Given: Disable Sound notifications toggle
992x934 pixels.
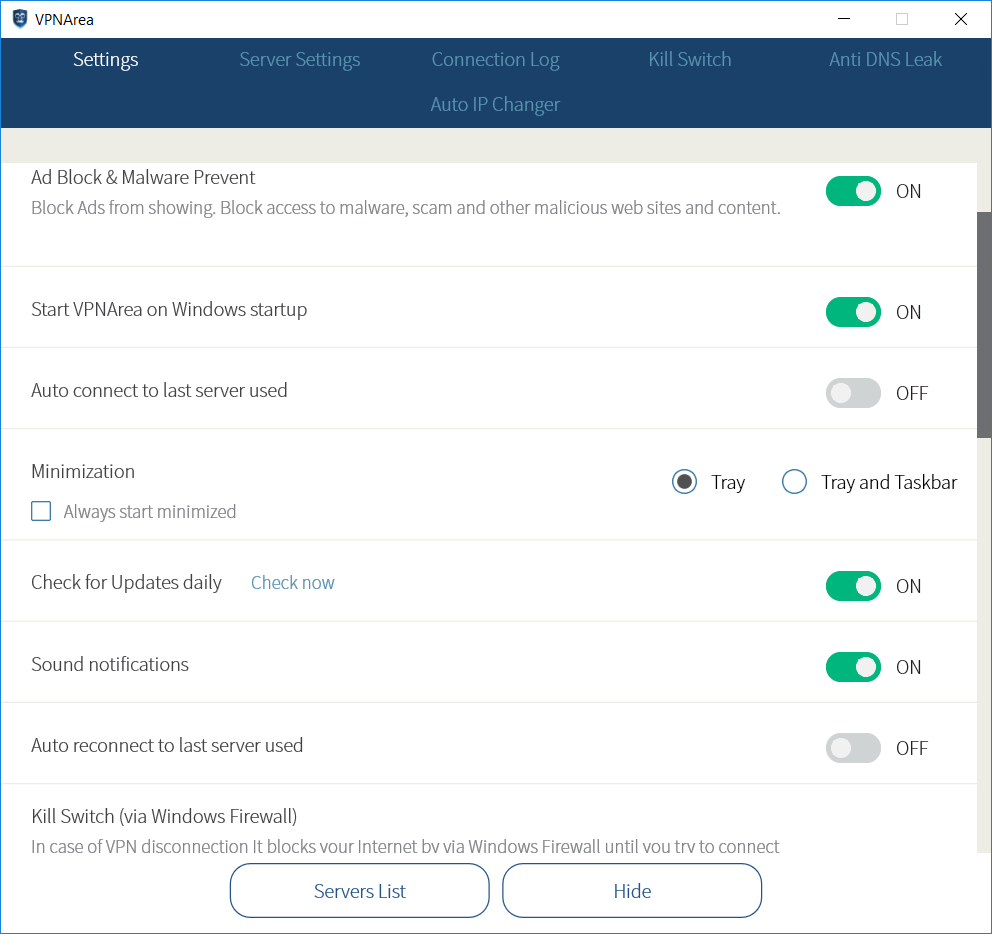Looking at the screenshot, I should (x=853, y=667).
